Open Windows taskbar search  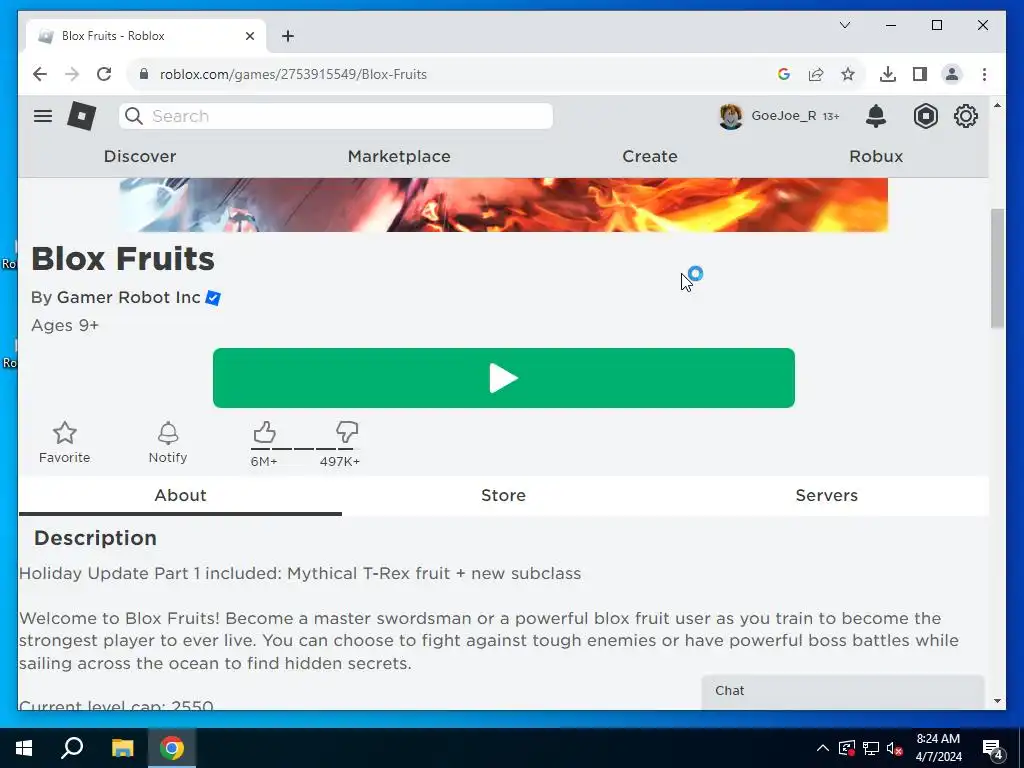(72, 748)
